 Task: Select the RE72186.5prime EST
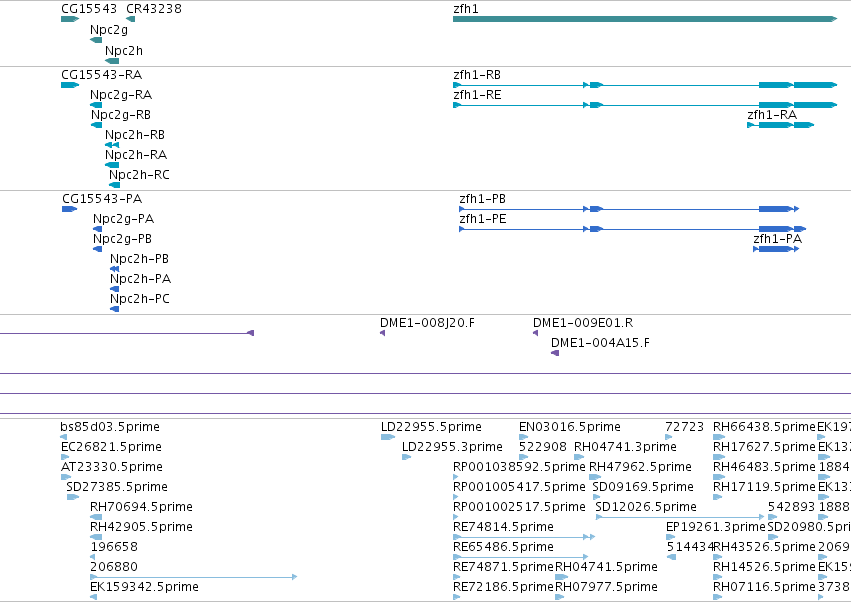(456, 597)
